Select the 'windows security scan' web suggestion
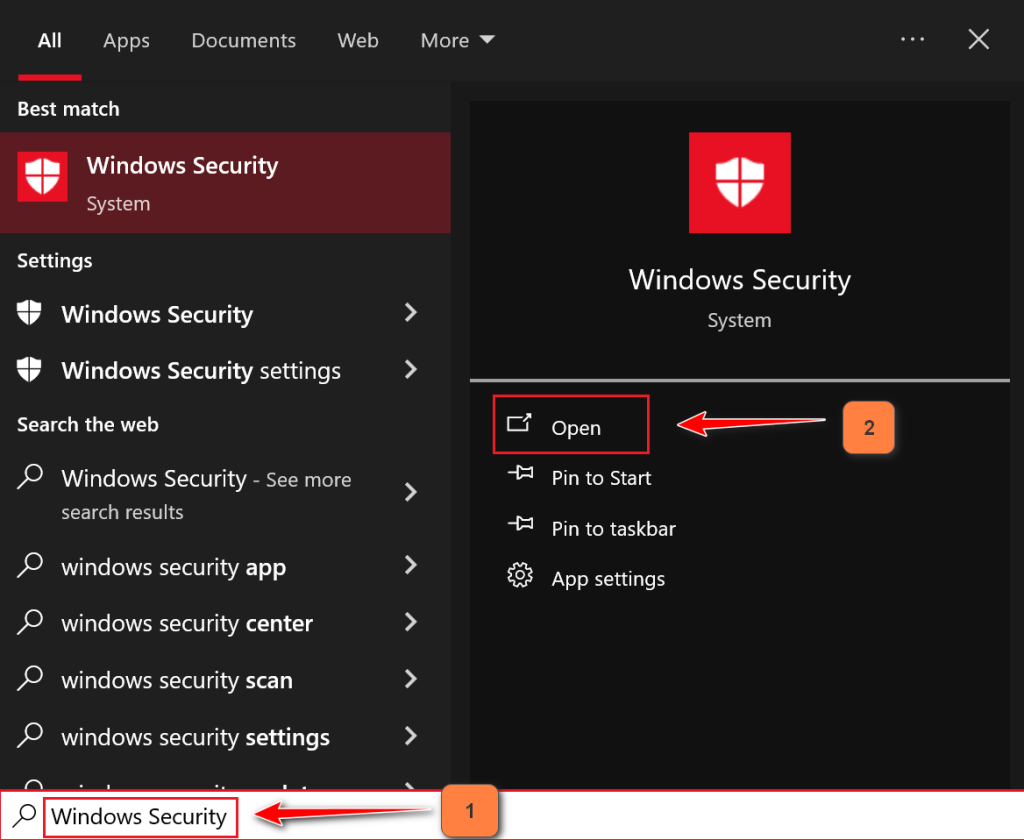Viewport: 1024px width, 840px height. click(x=177, y=680)
